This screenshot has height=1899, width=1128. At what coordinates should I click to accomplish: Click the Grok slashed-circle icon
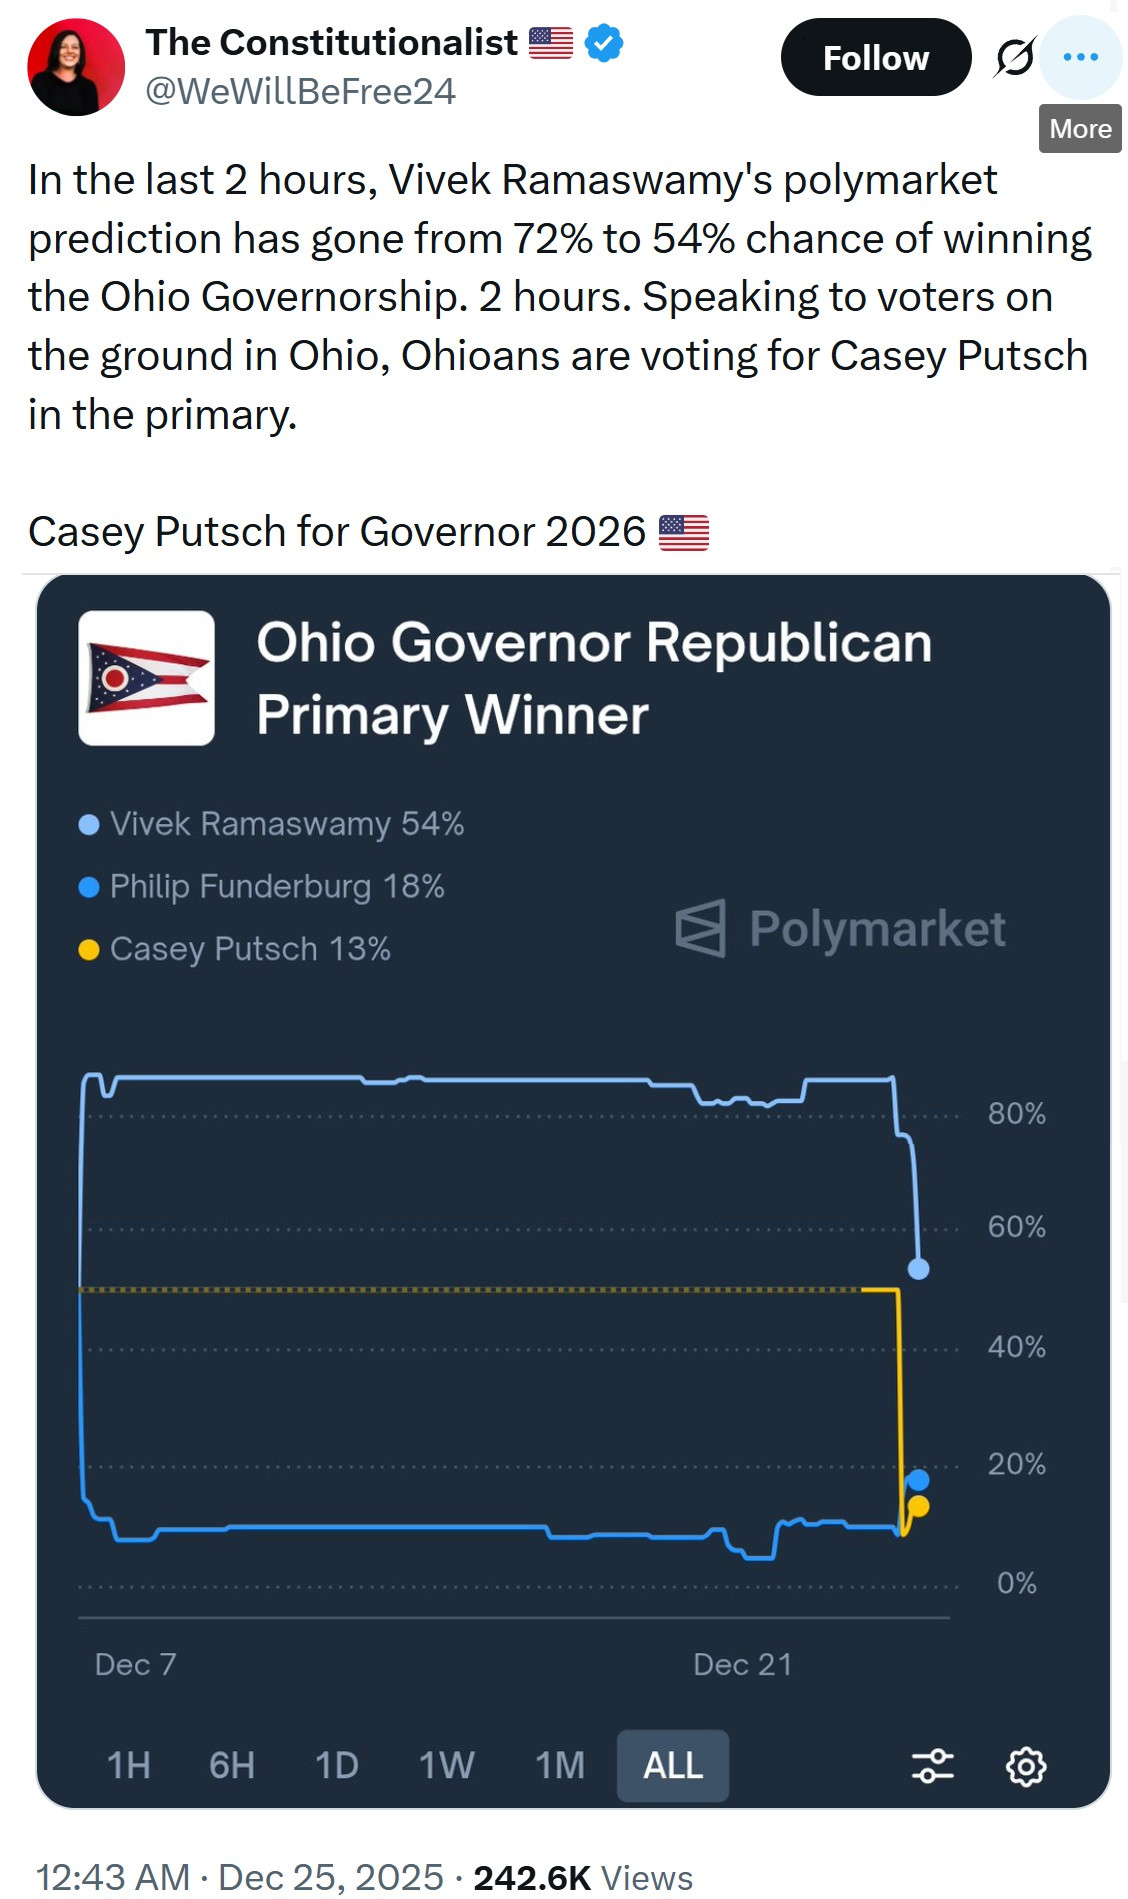1014,57
